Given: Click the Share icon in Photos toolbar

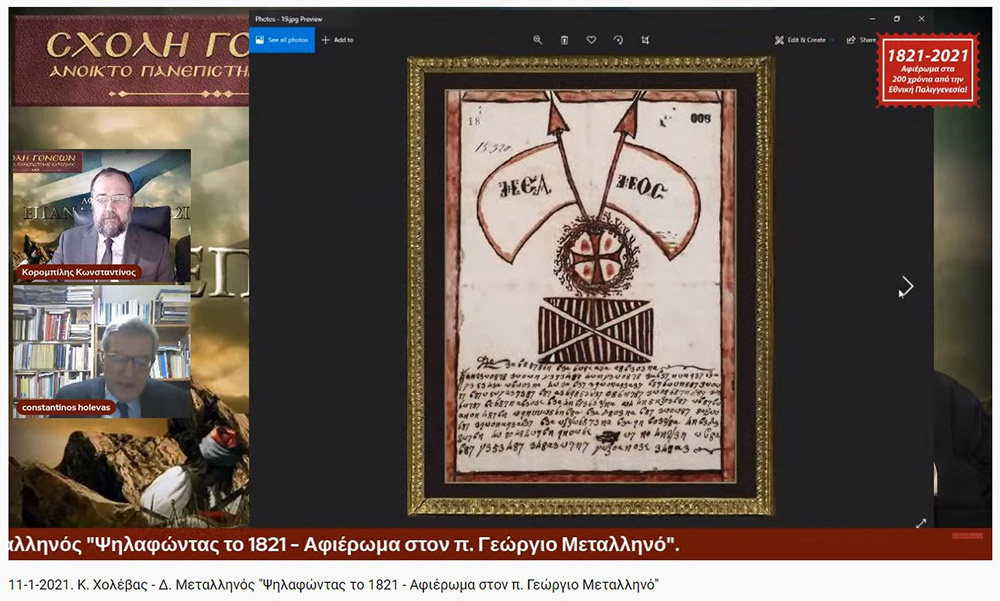Looking at the screenshot, I should 851,40.
